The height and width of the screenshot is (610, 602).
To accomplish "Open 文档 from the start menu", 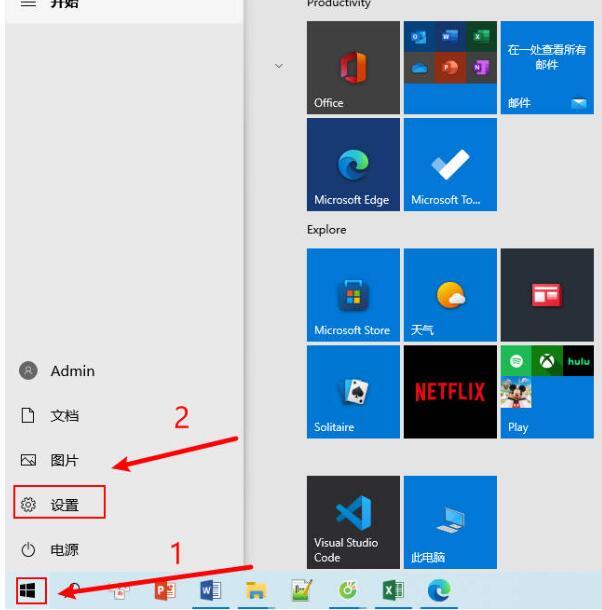I will [49, 415].
